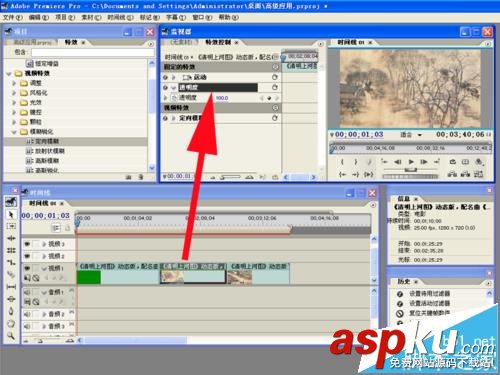Open the 文件 menu
Screen dimensions: 500x375
click(x=13, y=17)
